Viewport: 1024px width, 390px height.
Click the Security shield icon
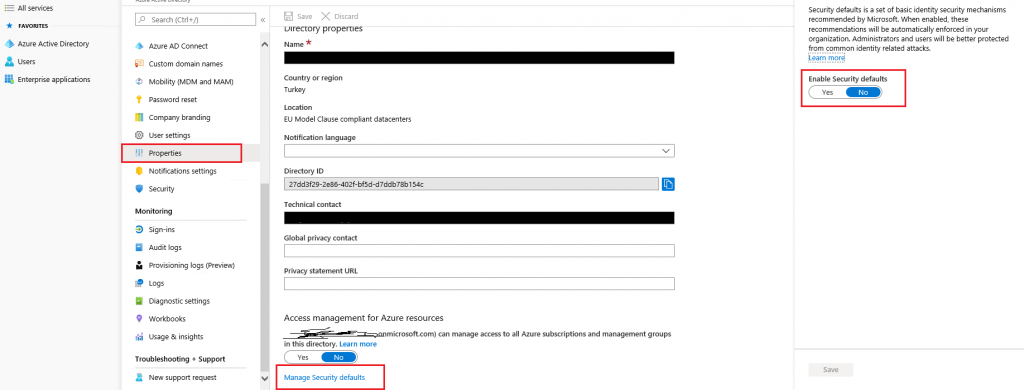pyautogui.click(x=138, y=189)
